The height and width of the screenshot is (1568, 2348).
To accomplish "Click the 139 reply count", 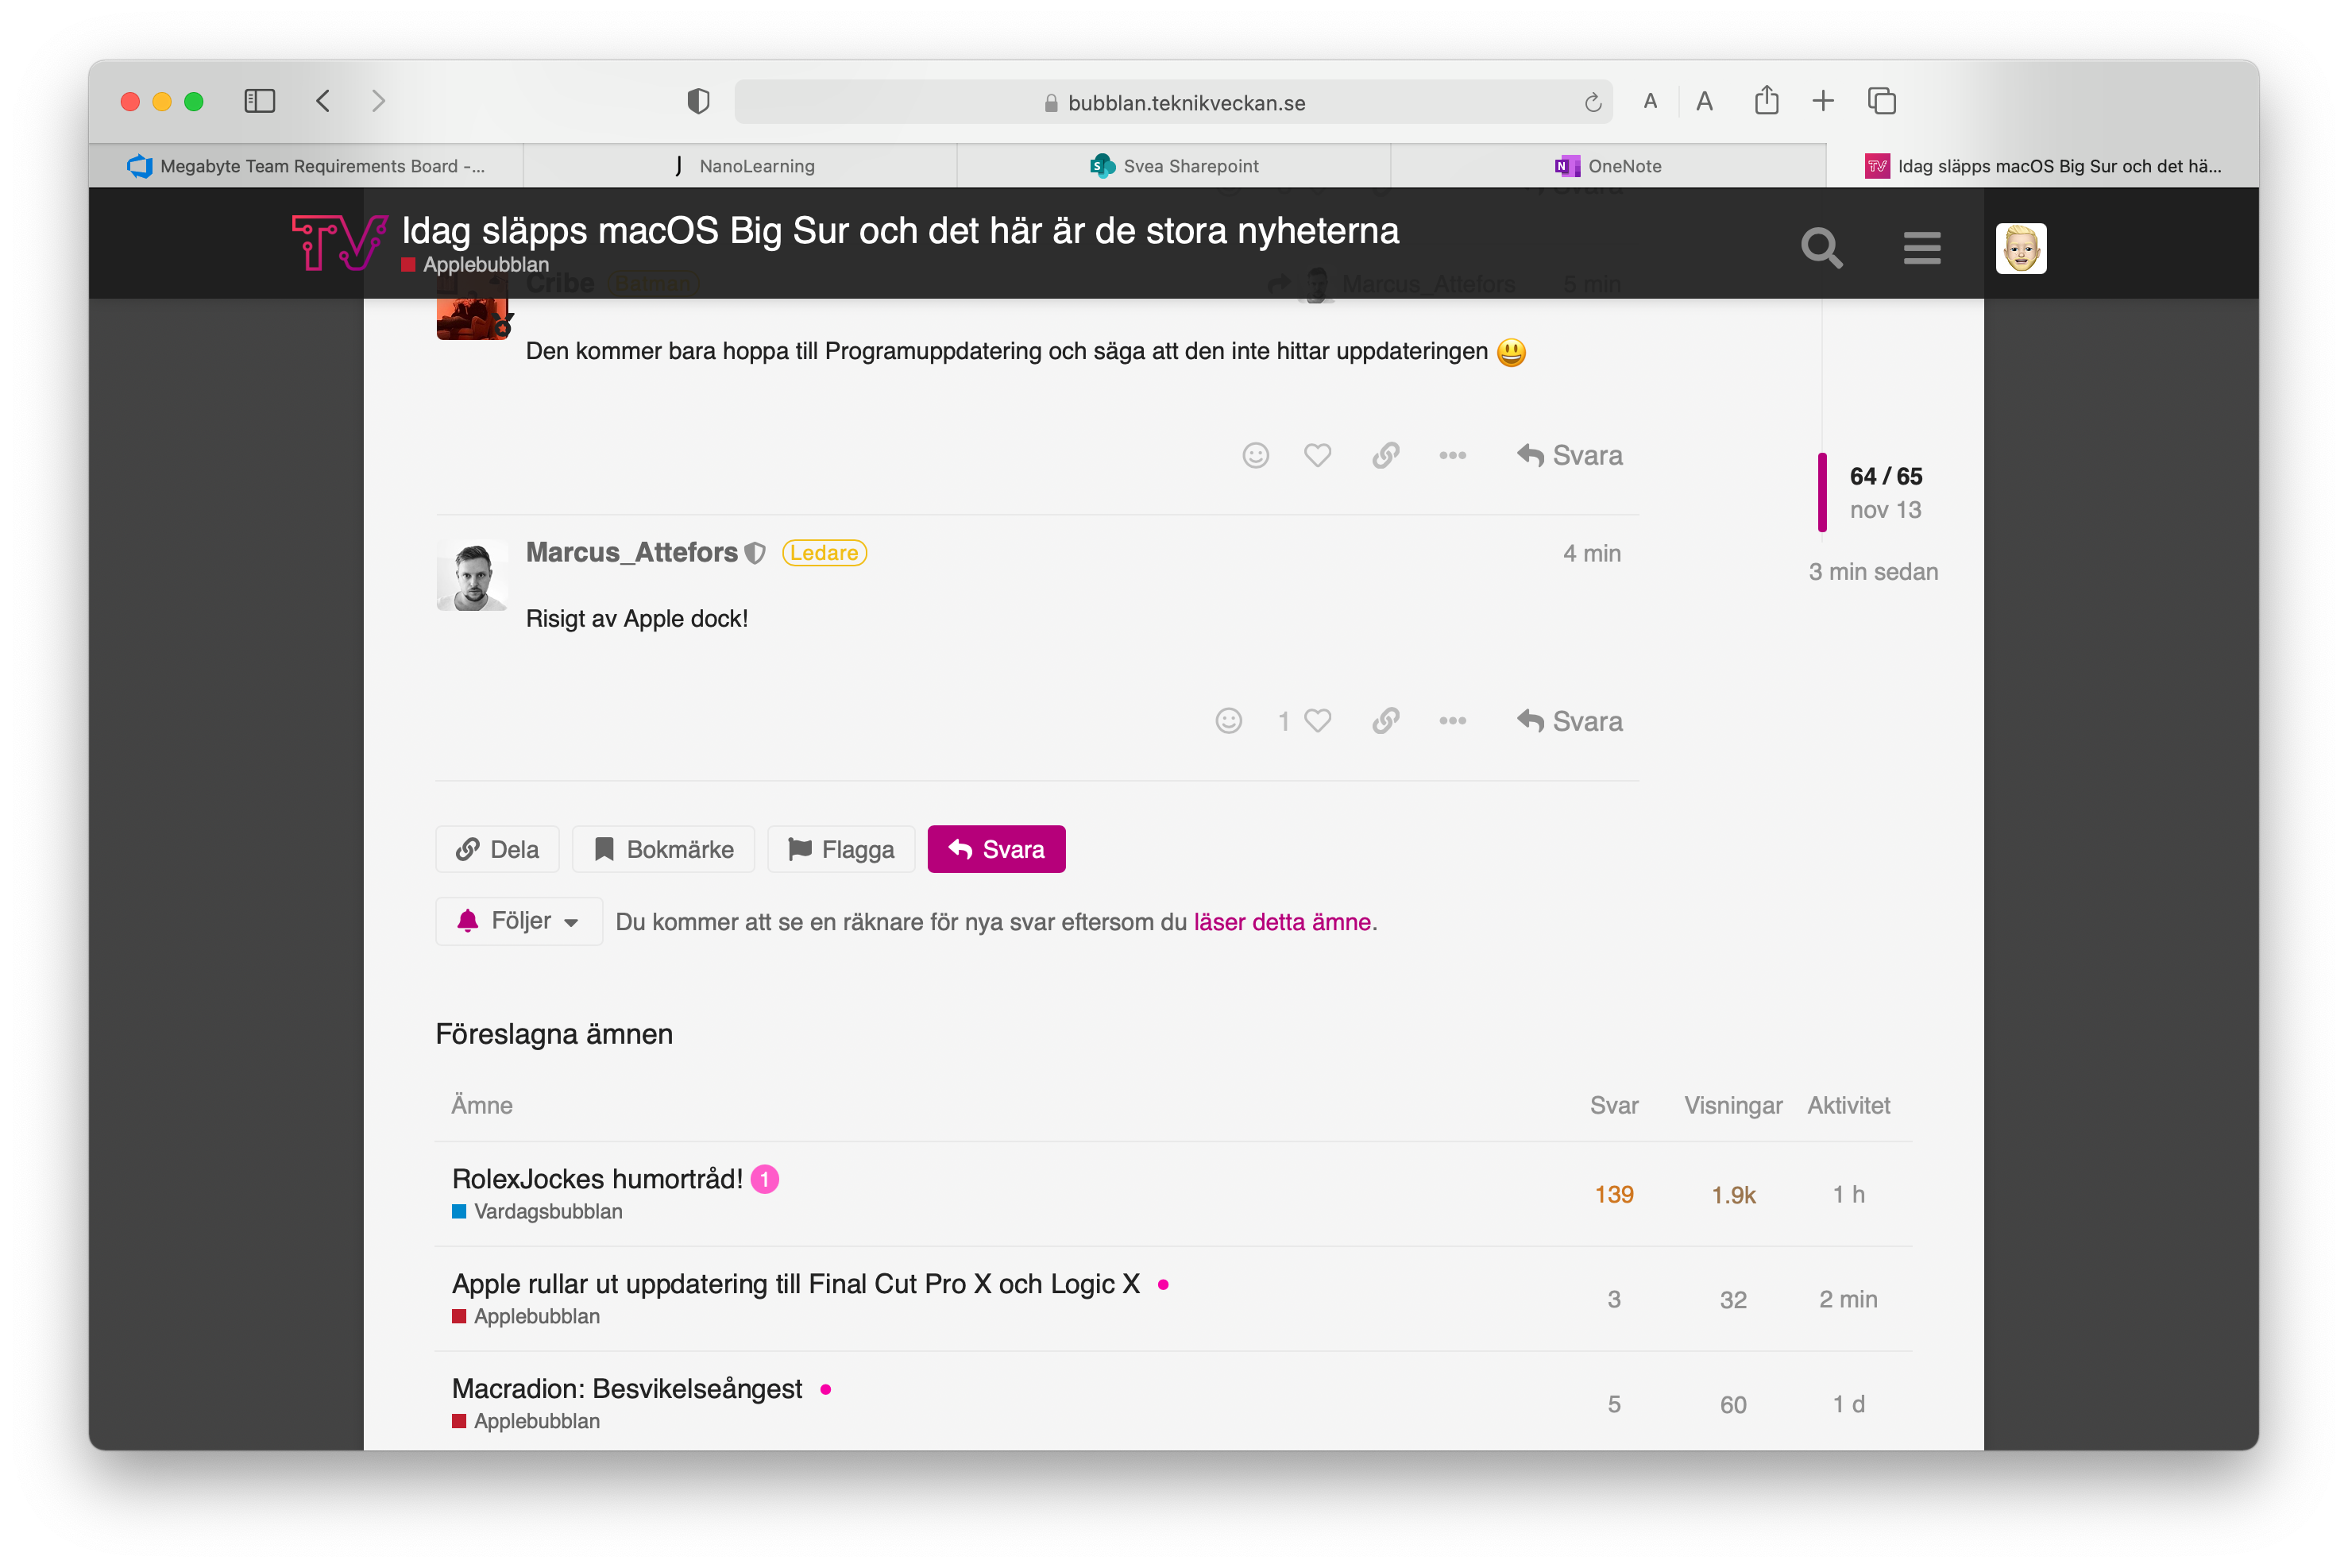I will (1614, 1195).
